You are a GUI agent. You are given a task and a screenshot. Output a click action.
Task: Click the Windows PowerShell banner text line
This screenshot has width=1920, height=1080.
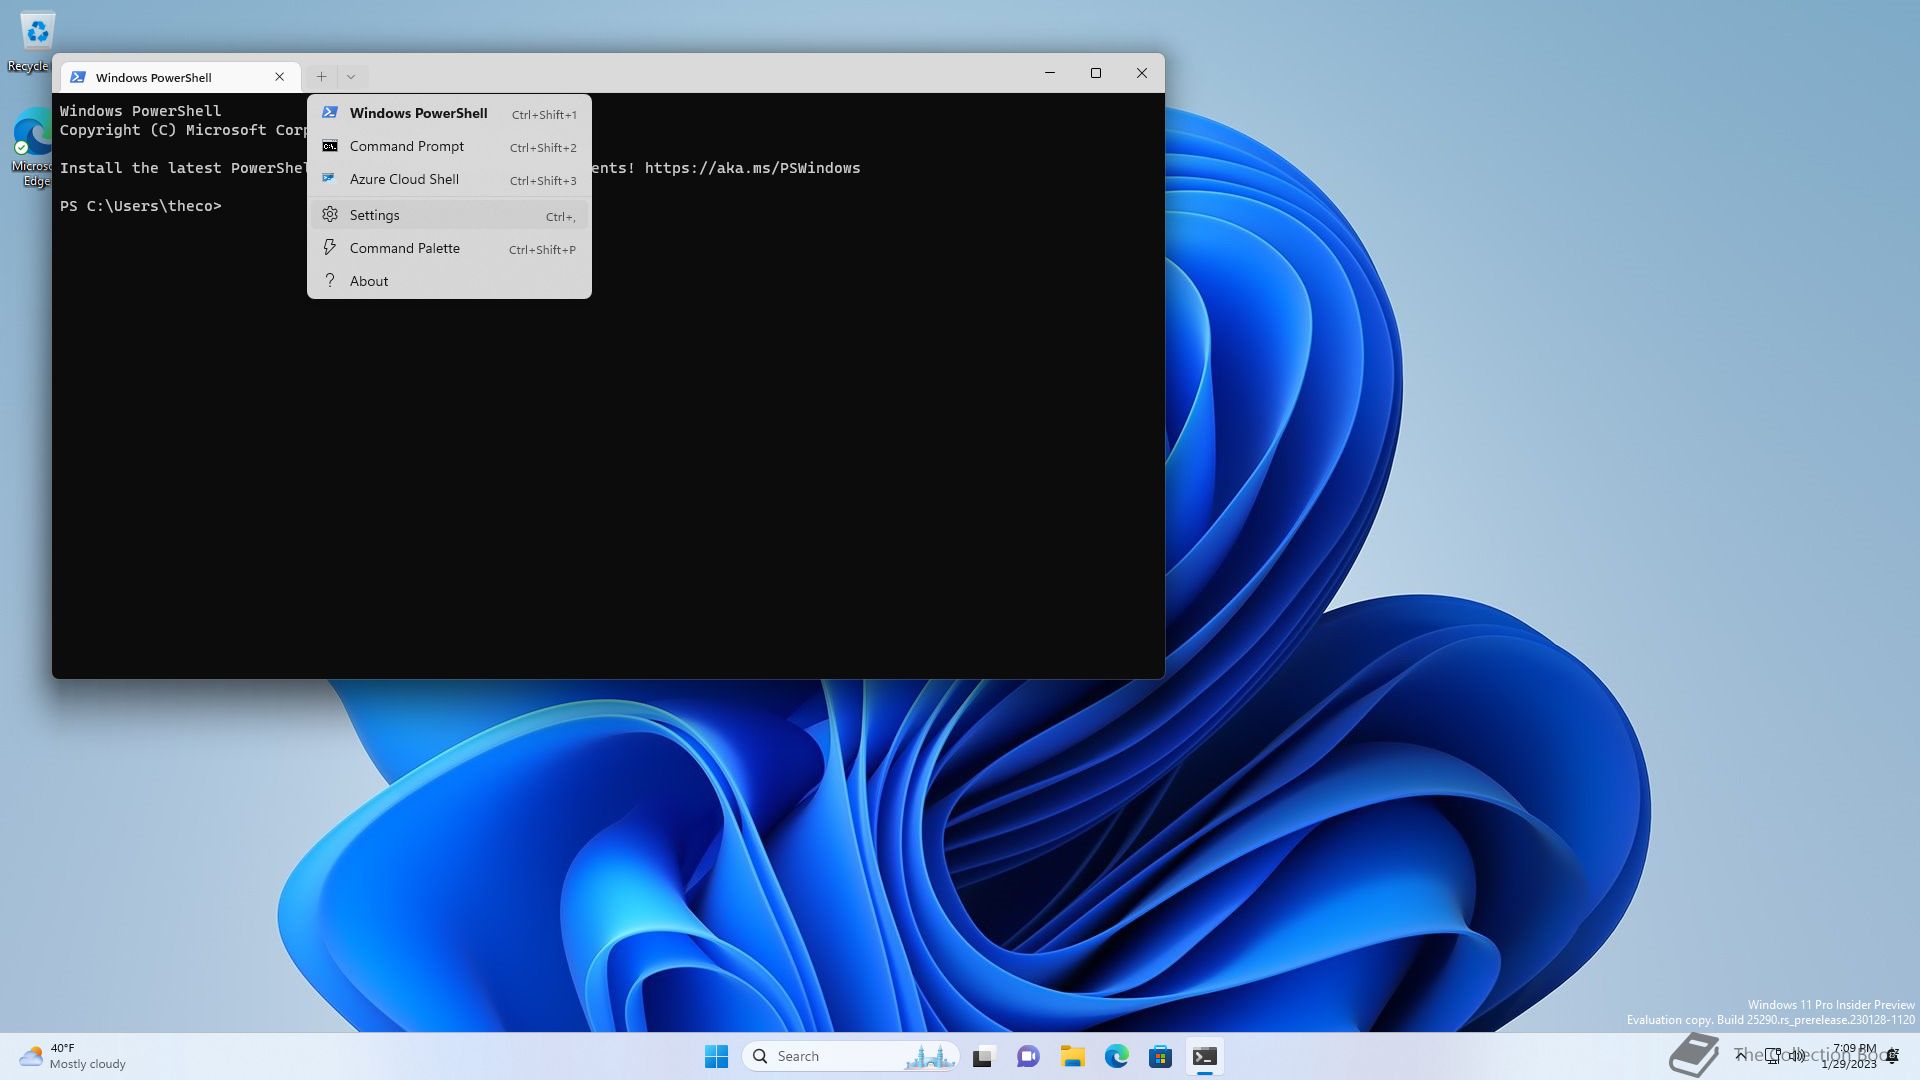coord(140,111)
